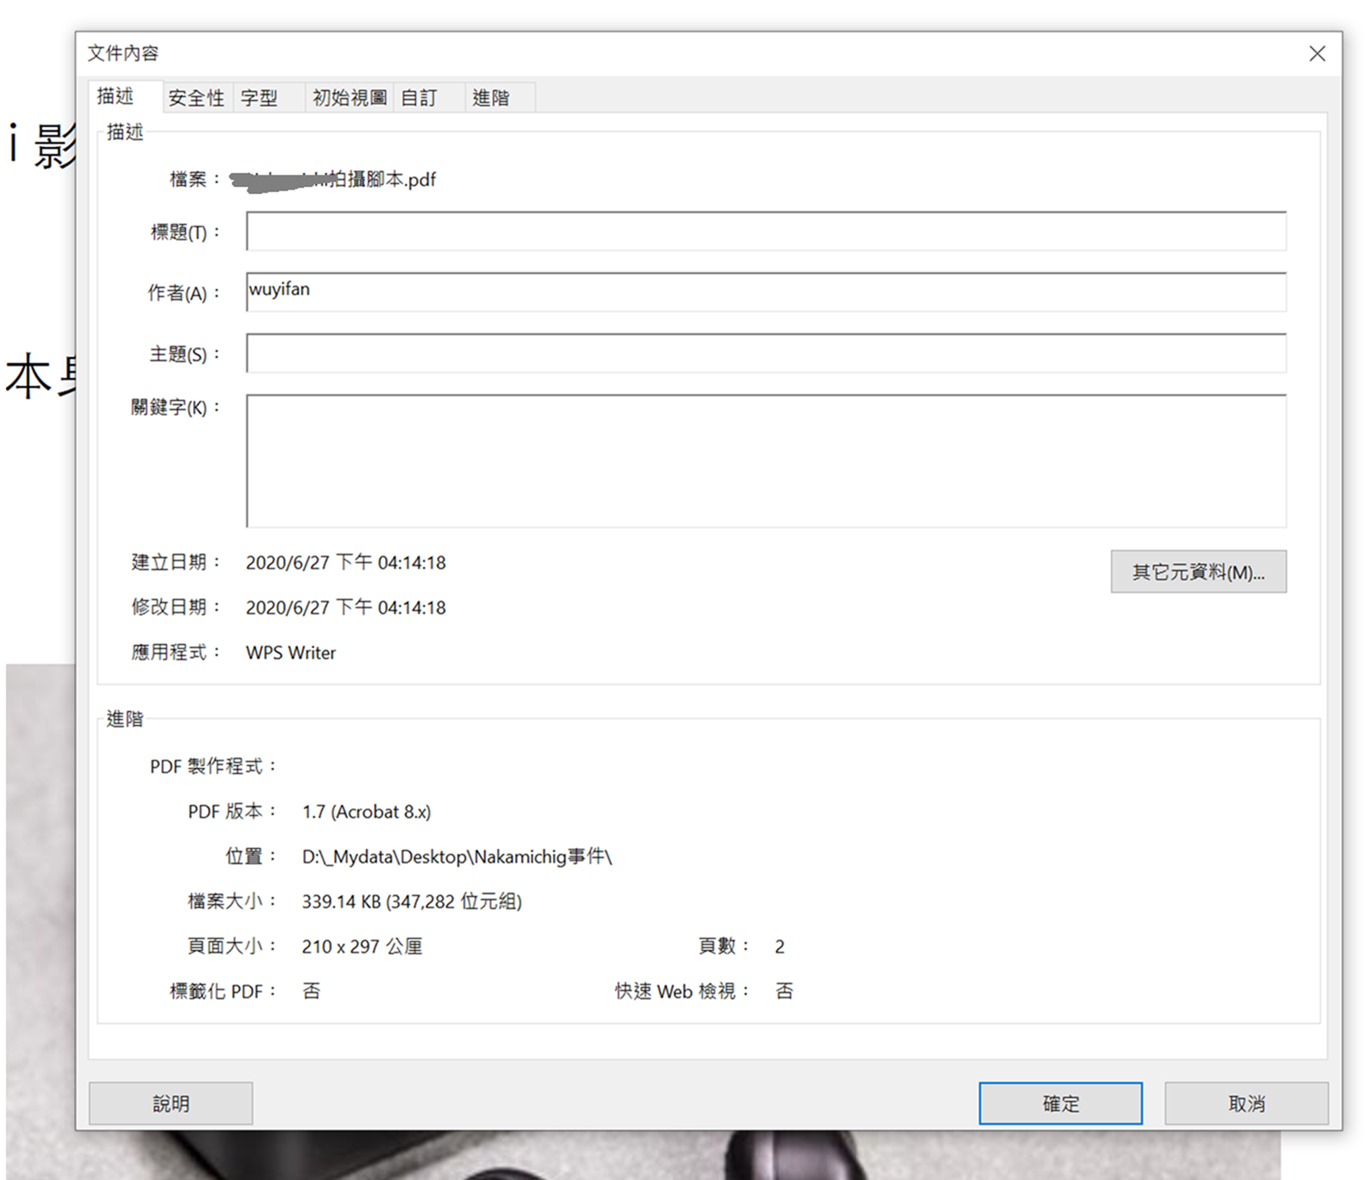
Task: Click into the 標題 text field
Action: (x=765, y=232)
